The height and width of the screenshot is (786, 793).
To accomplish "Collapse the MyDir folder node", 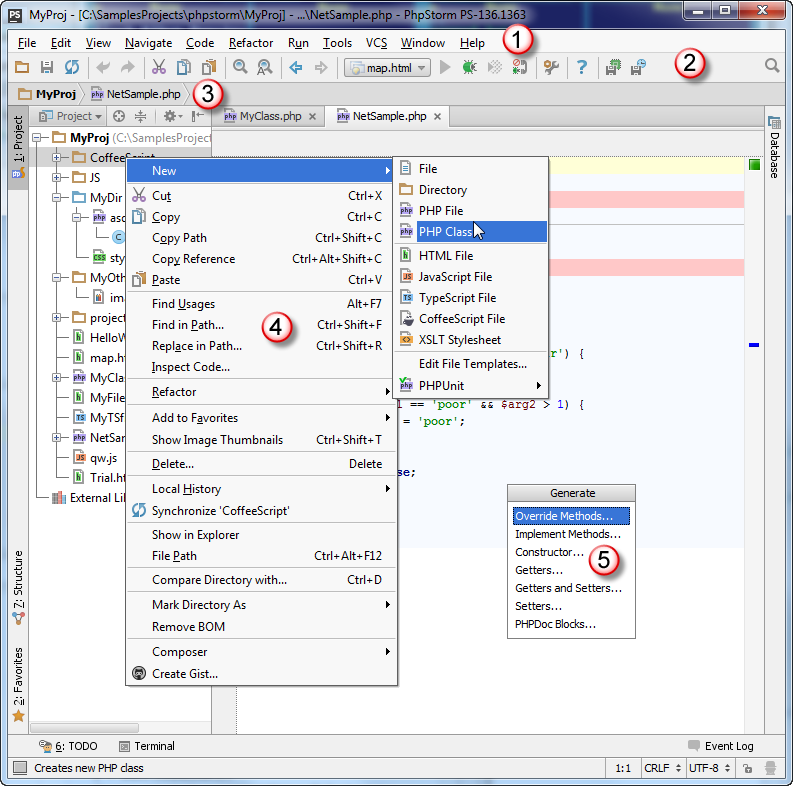I will (x=57, y=197).
